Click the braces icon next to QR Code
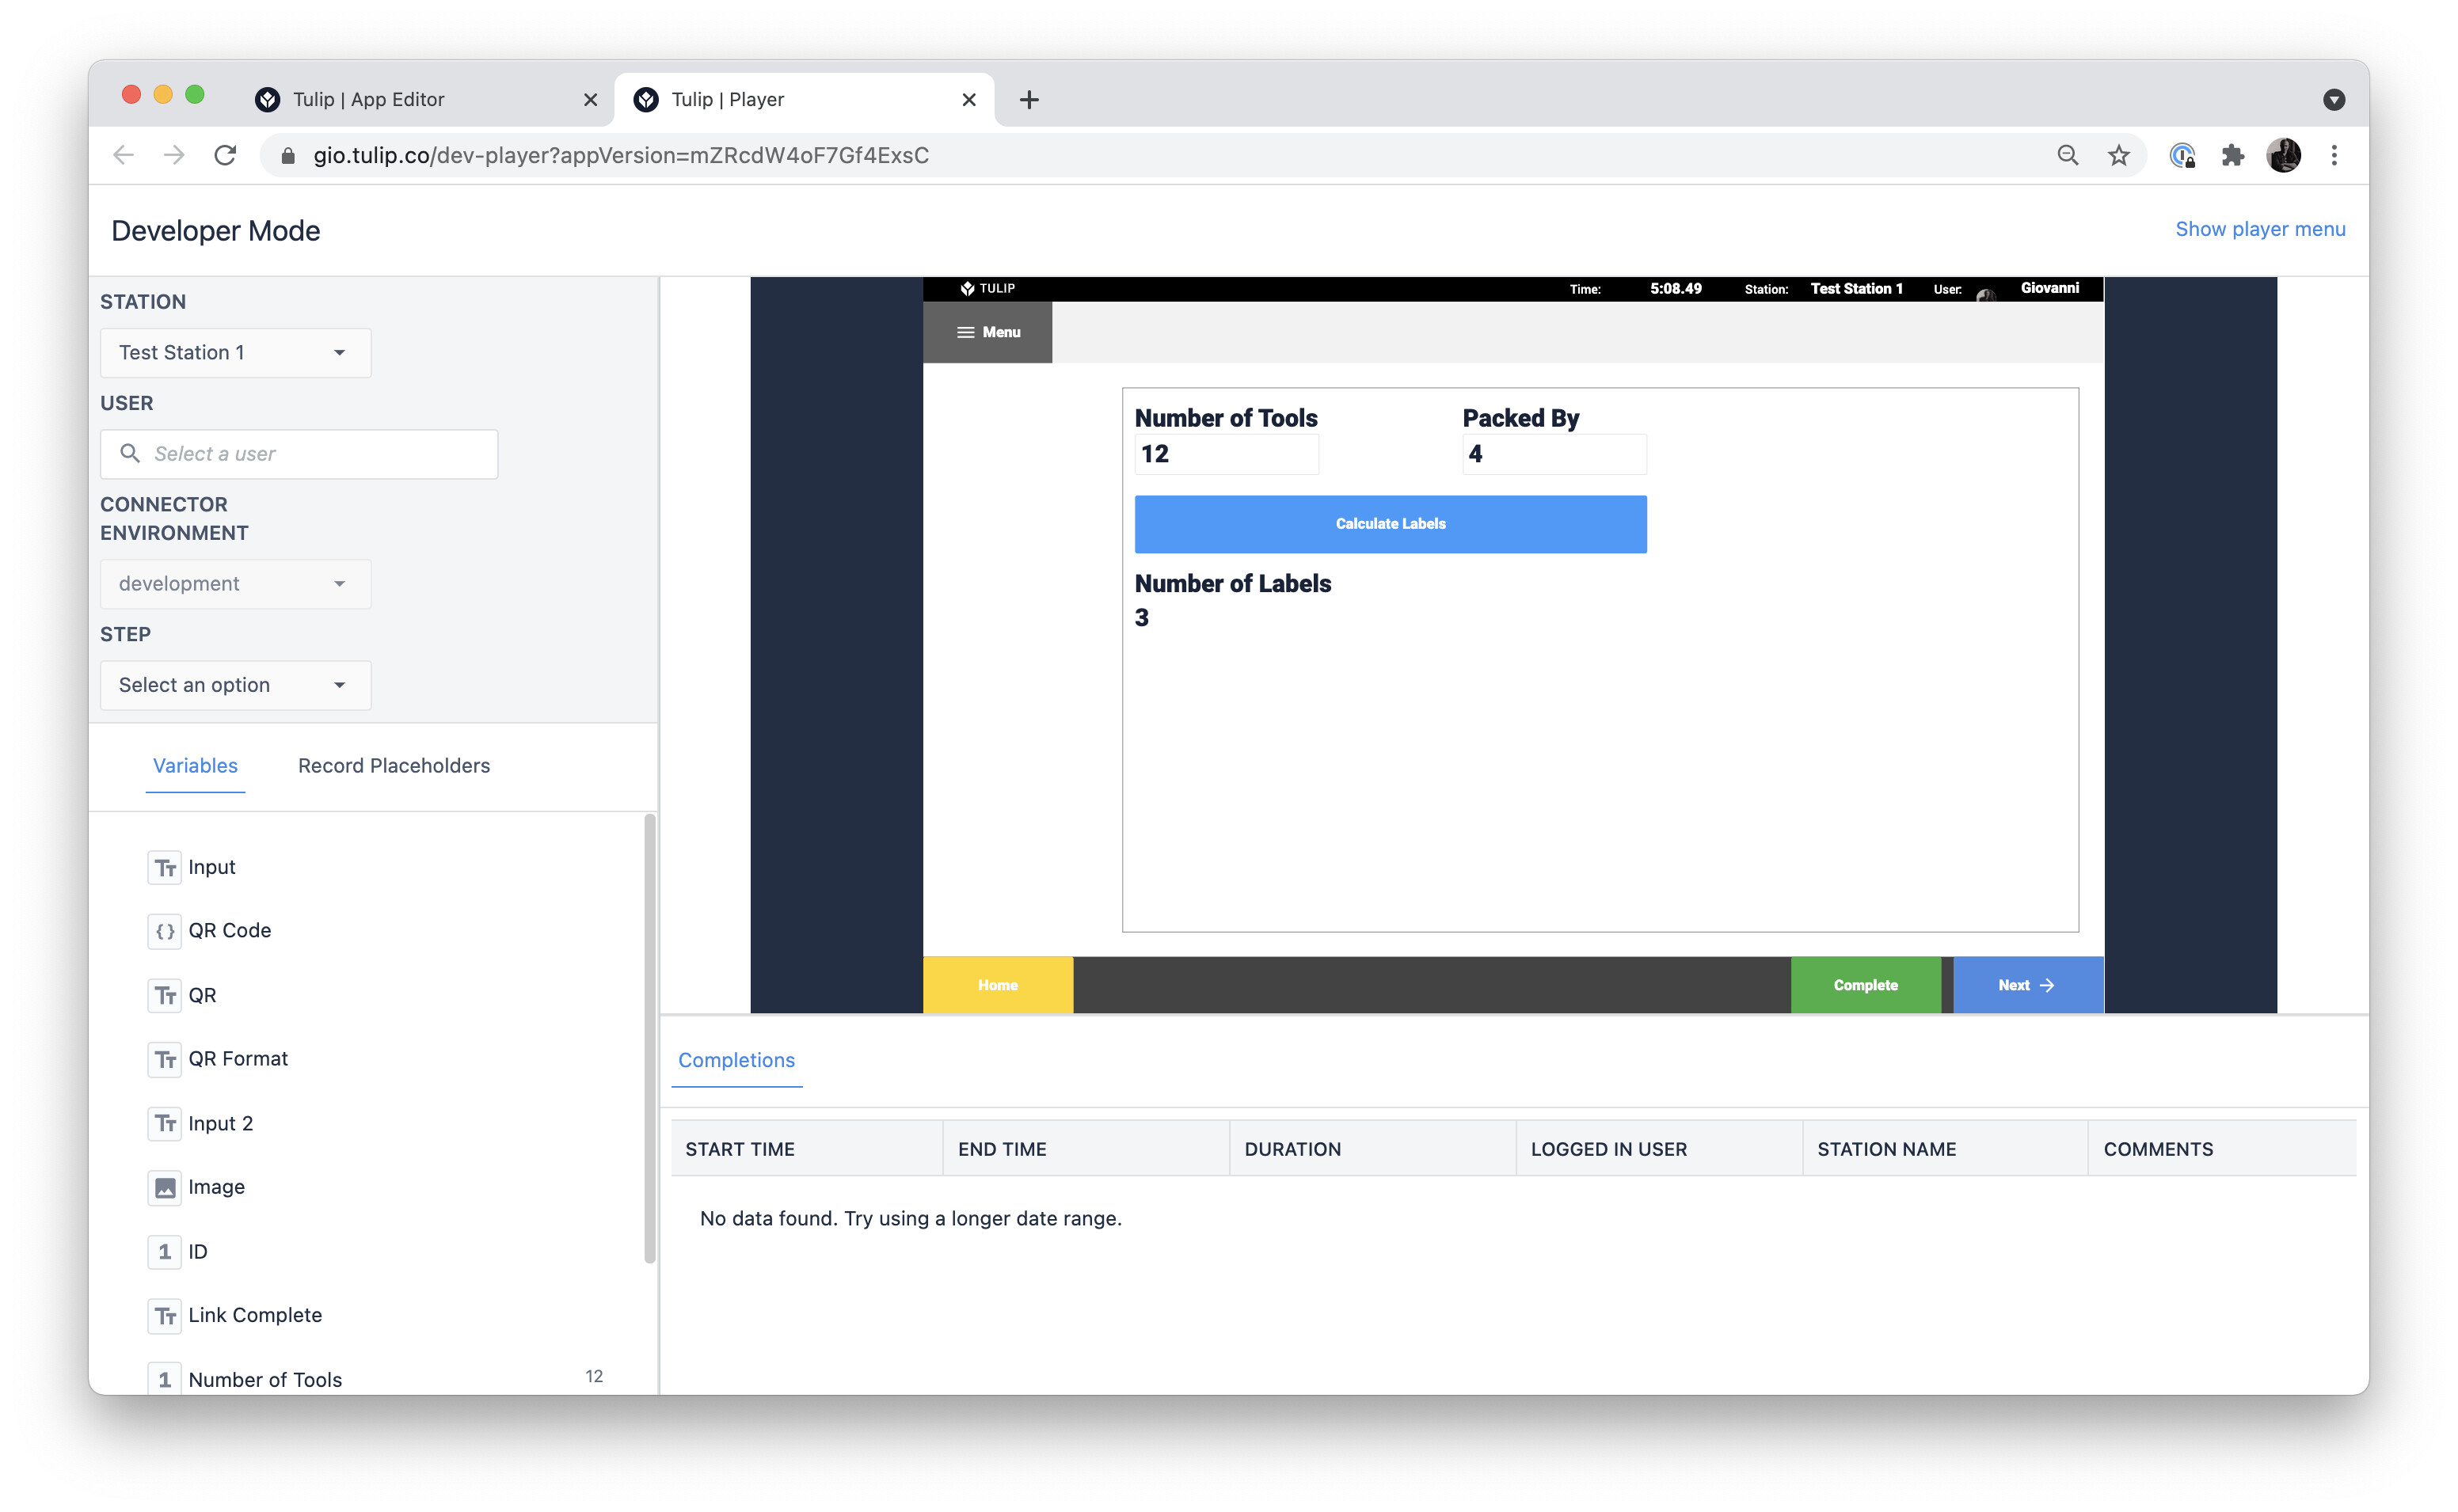2458x1512 pixels. coord(164,930)
